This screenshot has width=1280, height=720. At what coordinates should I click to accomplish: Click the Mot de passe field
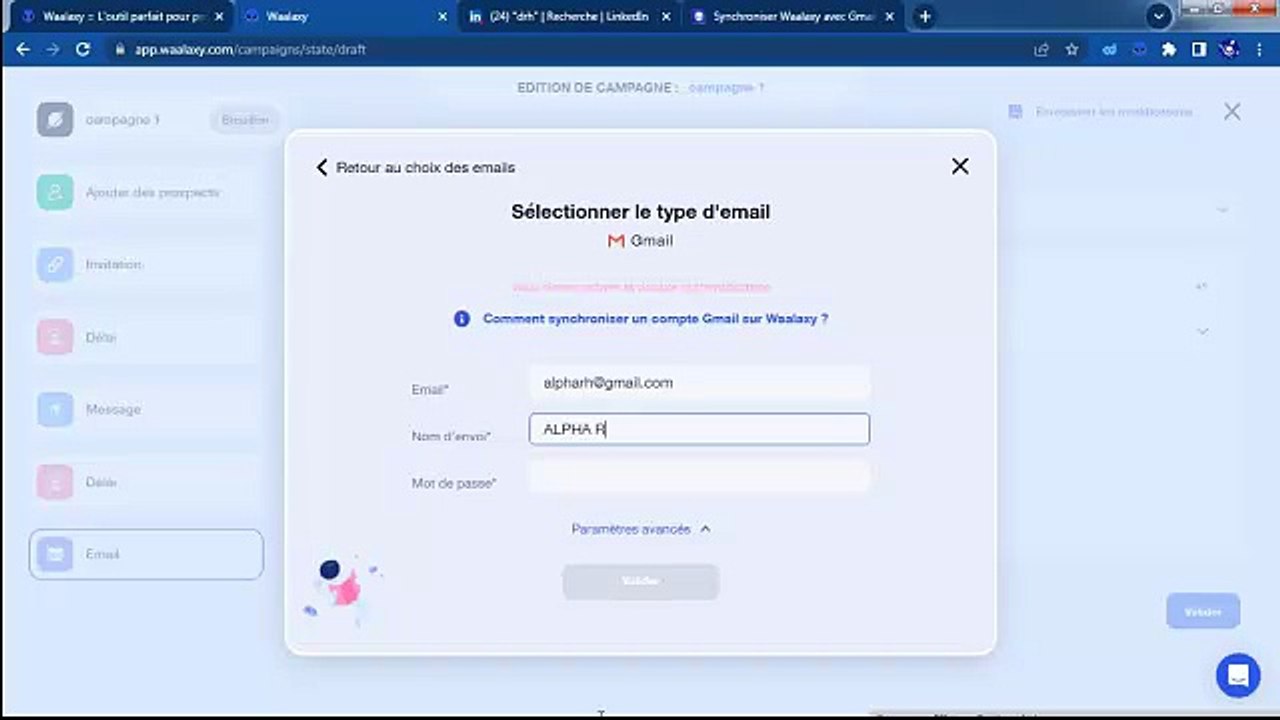pyautogui.click(x=699, y=478)
